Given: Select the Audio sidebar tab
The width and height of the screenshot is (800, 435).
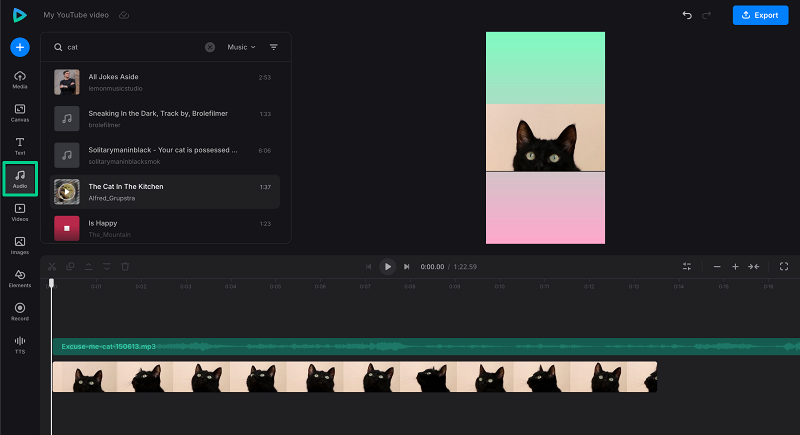Looking at the screenshot, I should [x=20, y=179].
